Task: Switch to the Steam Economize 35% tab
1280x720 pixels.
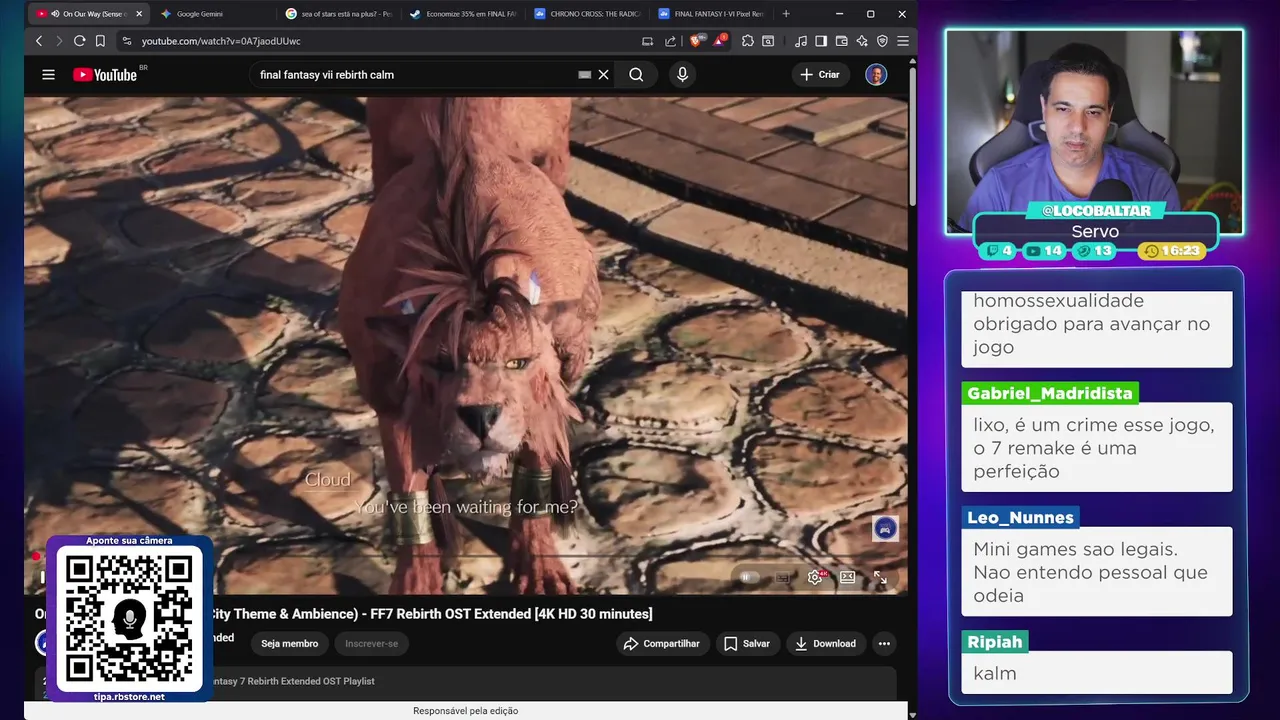Action: [463, 14]
